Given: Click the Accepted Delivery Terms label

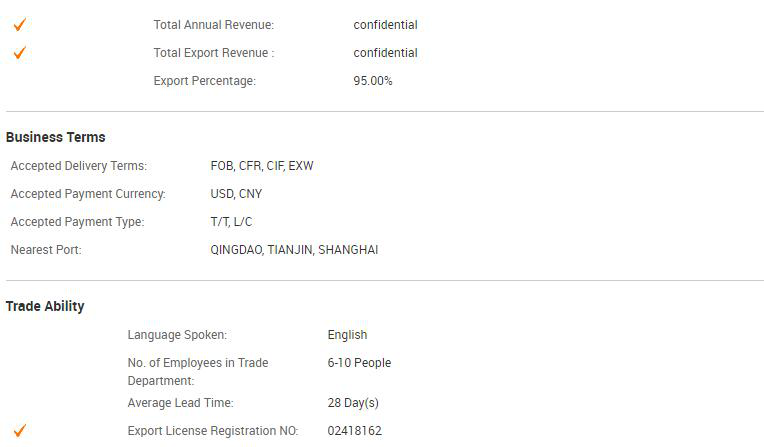Looking at the screenshot, I should (79, 166).
